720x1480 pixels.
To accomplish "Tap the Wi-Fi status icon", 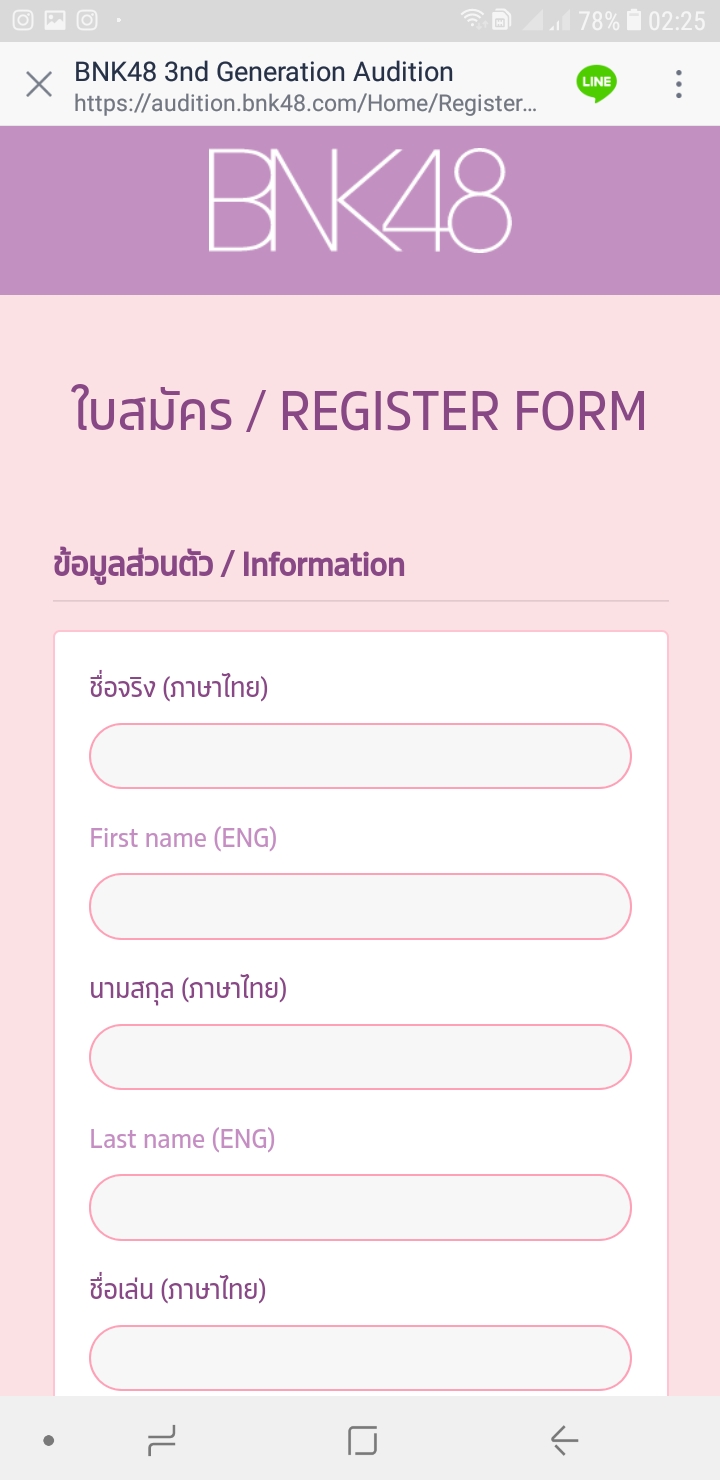I will (x=471, y=20).
